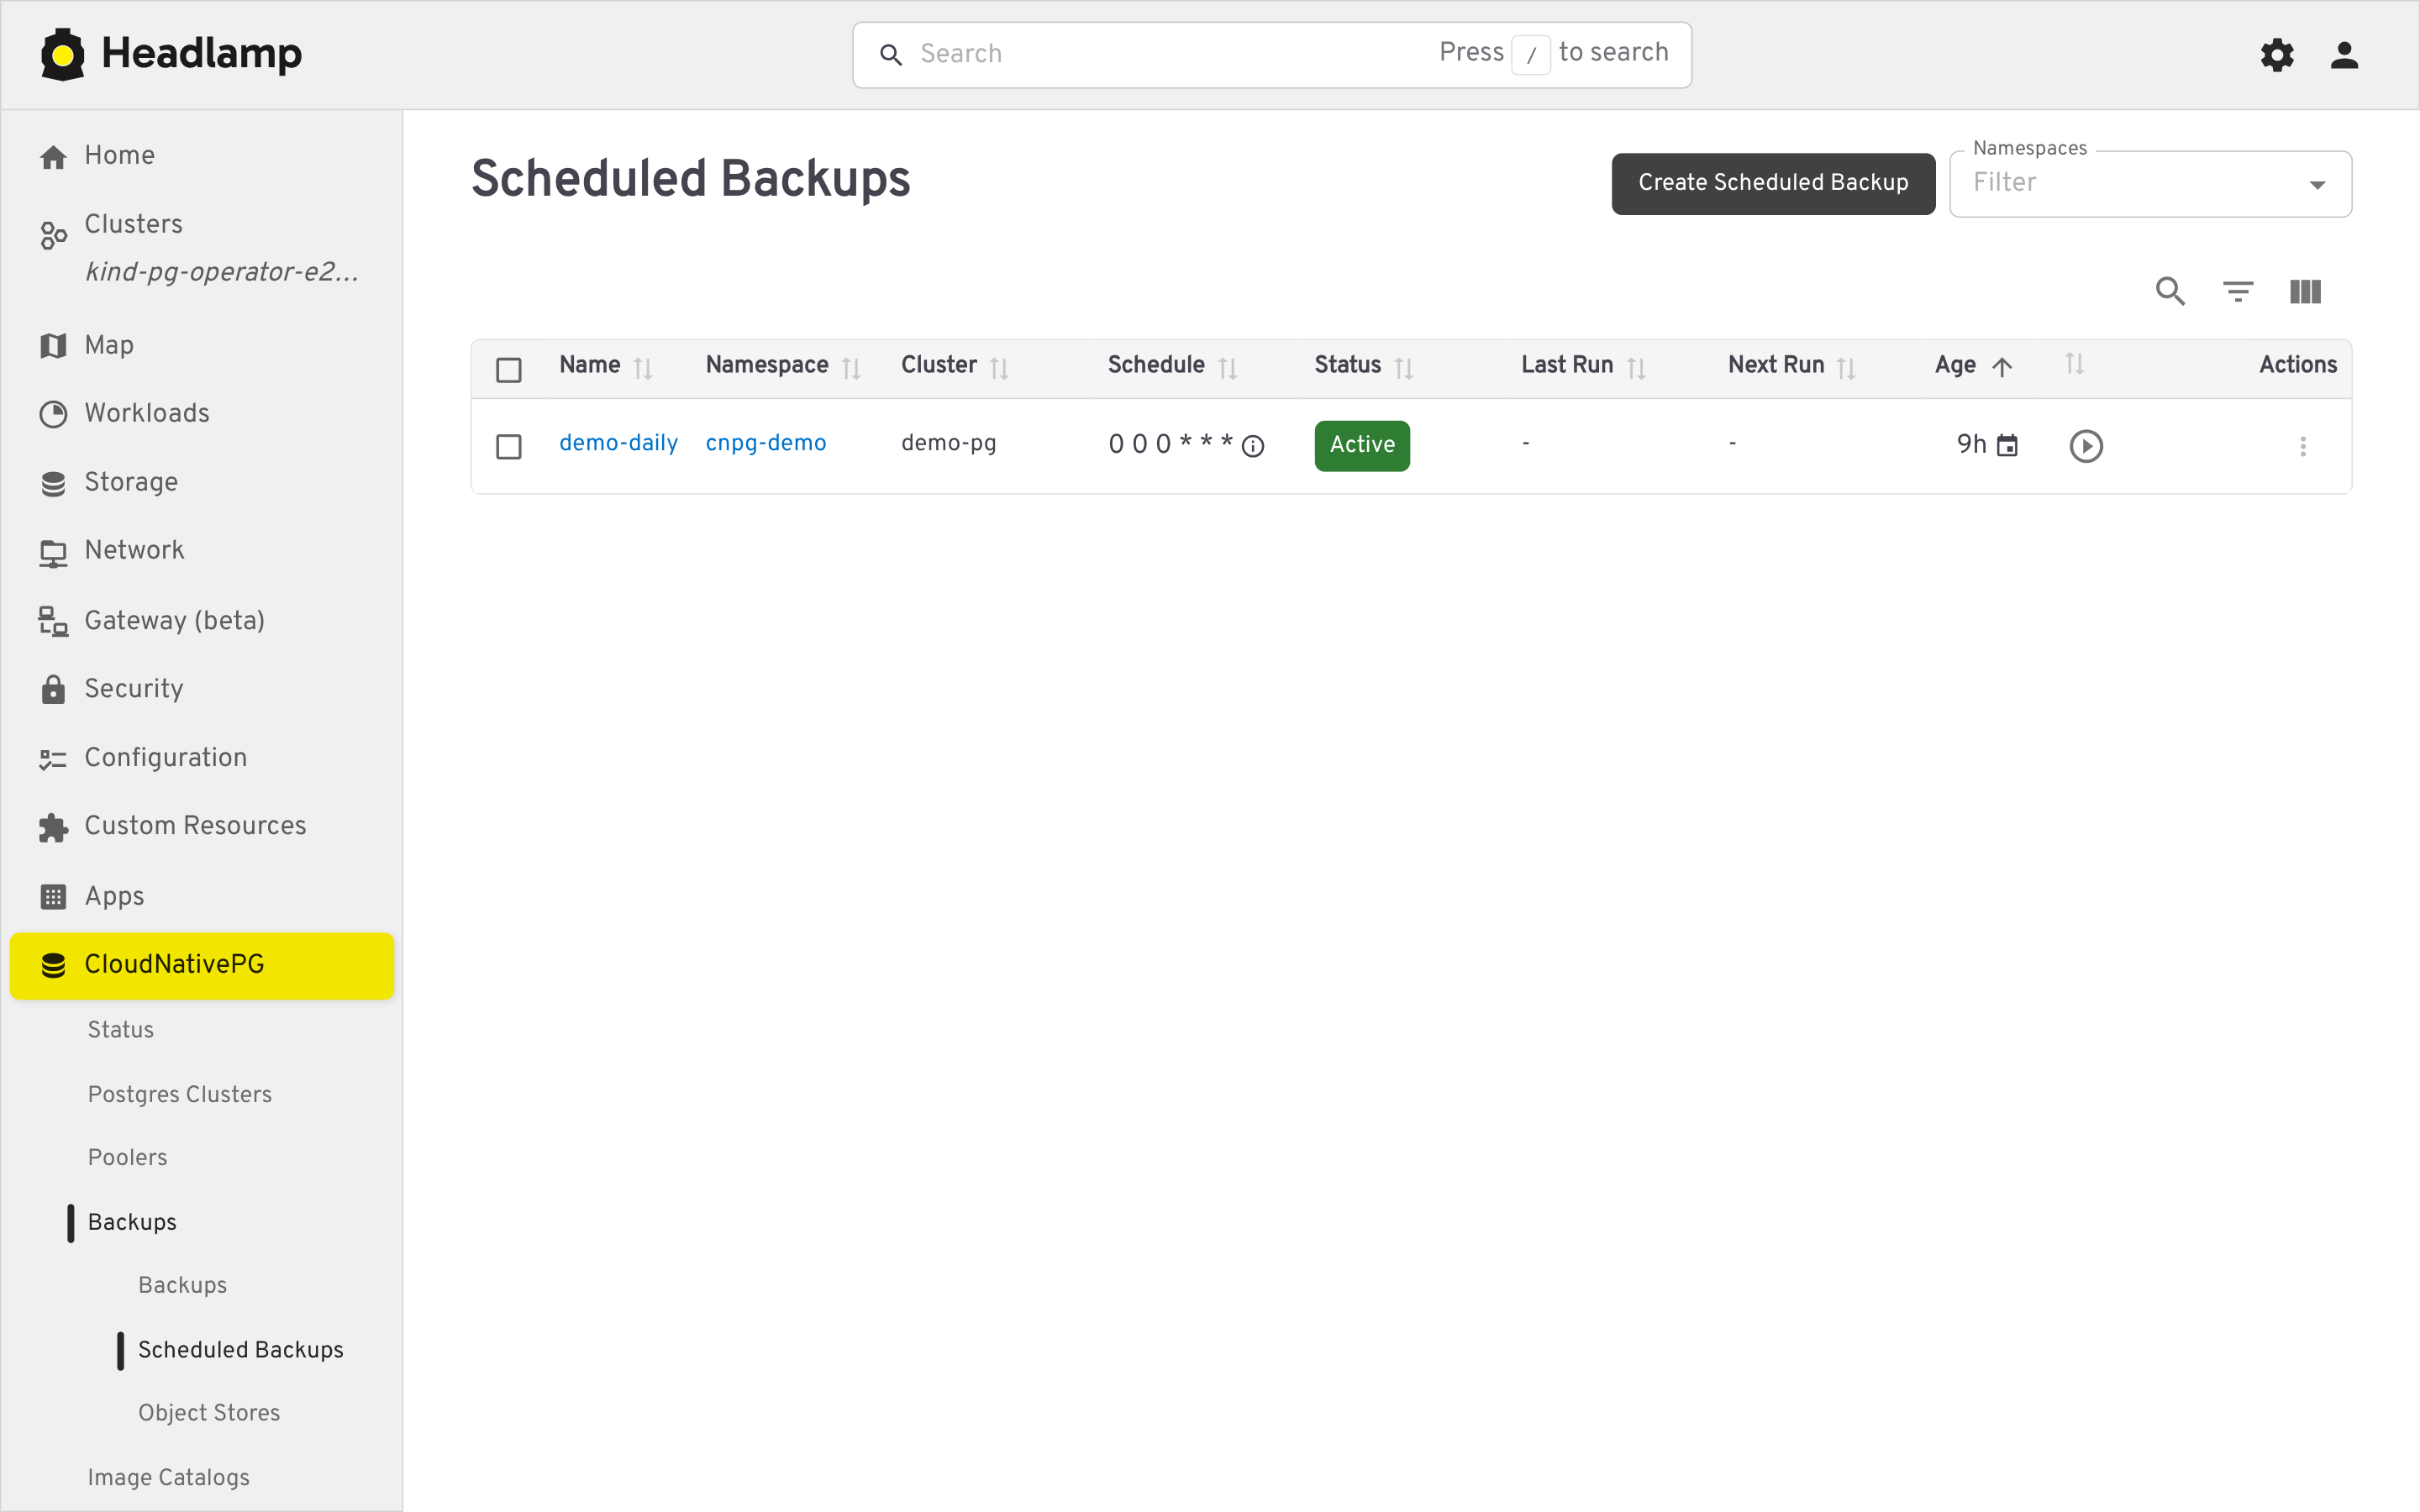This screenshot has height=1512, width=2420.
Task: Show table search via magnifier icon
Action: tap(2169, 291)
